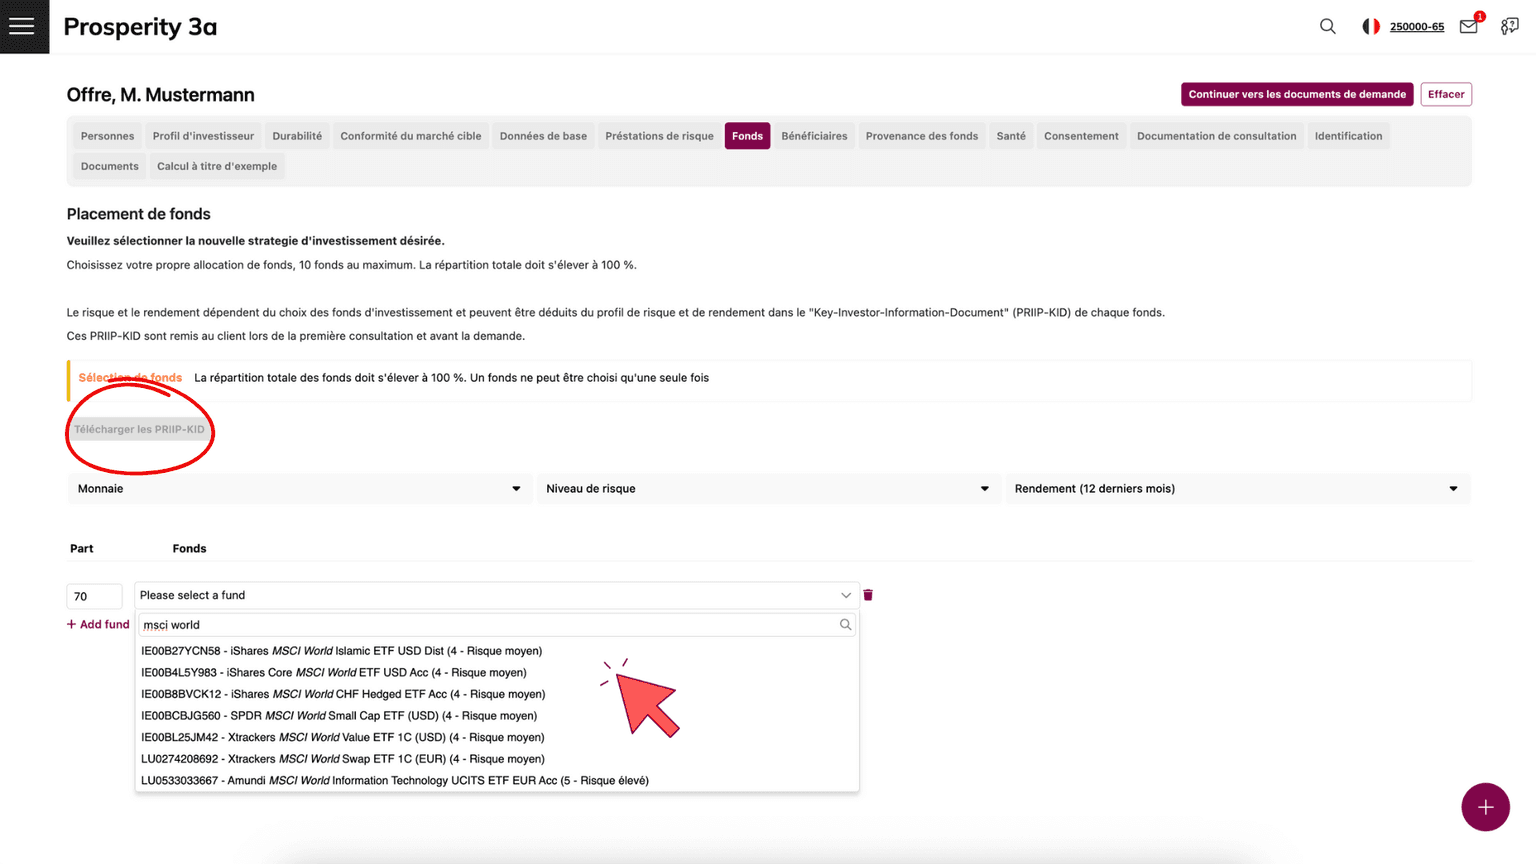Screen dimensions: 1536x864
Task: Open the Niveau de risque dropdown
Action: (x=767, y=489)
